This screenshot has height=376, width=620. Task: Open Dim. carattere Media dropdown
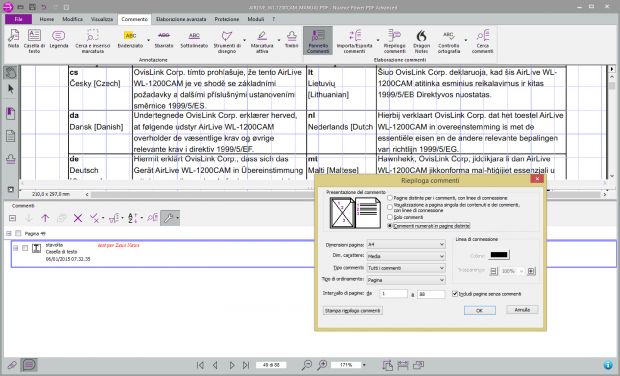tap(406, 256)
